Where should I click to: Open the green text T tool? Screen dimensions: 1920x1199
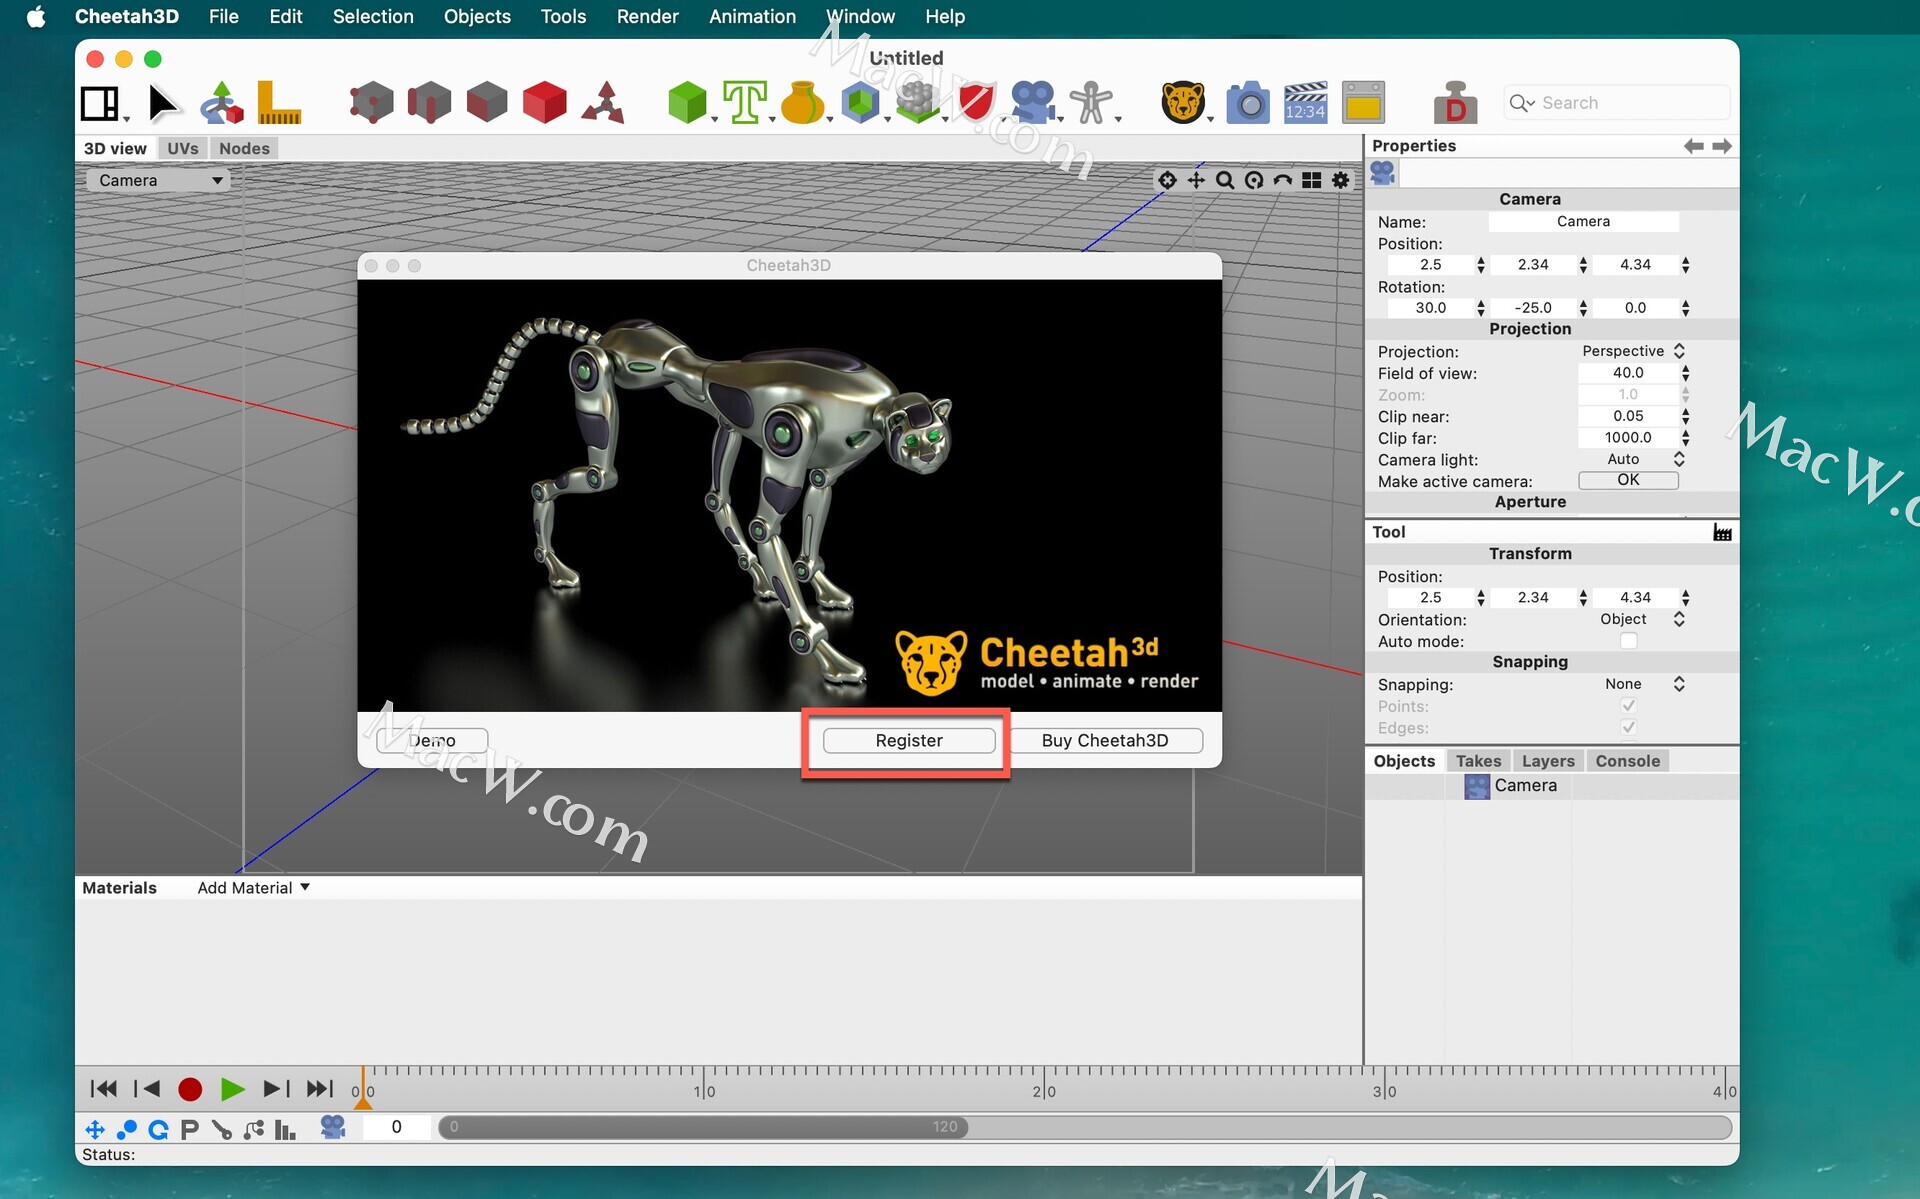point(745,103)
